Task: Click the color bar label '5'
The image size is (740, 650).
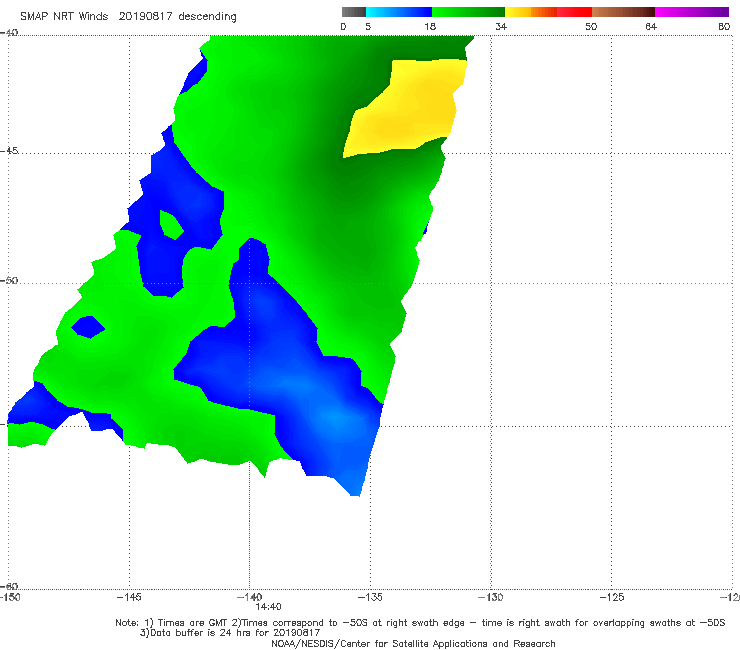Action: 368,27
